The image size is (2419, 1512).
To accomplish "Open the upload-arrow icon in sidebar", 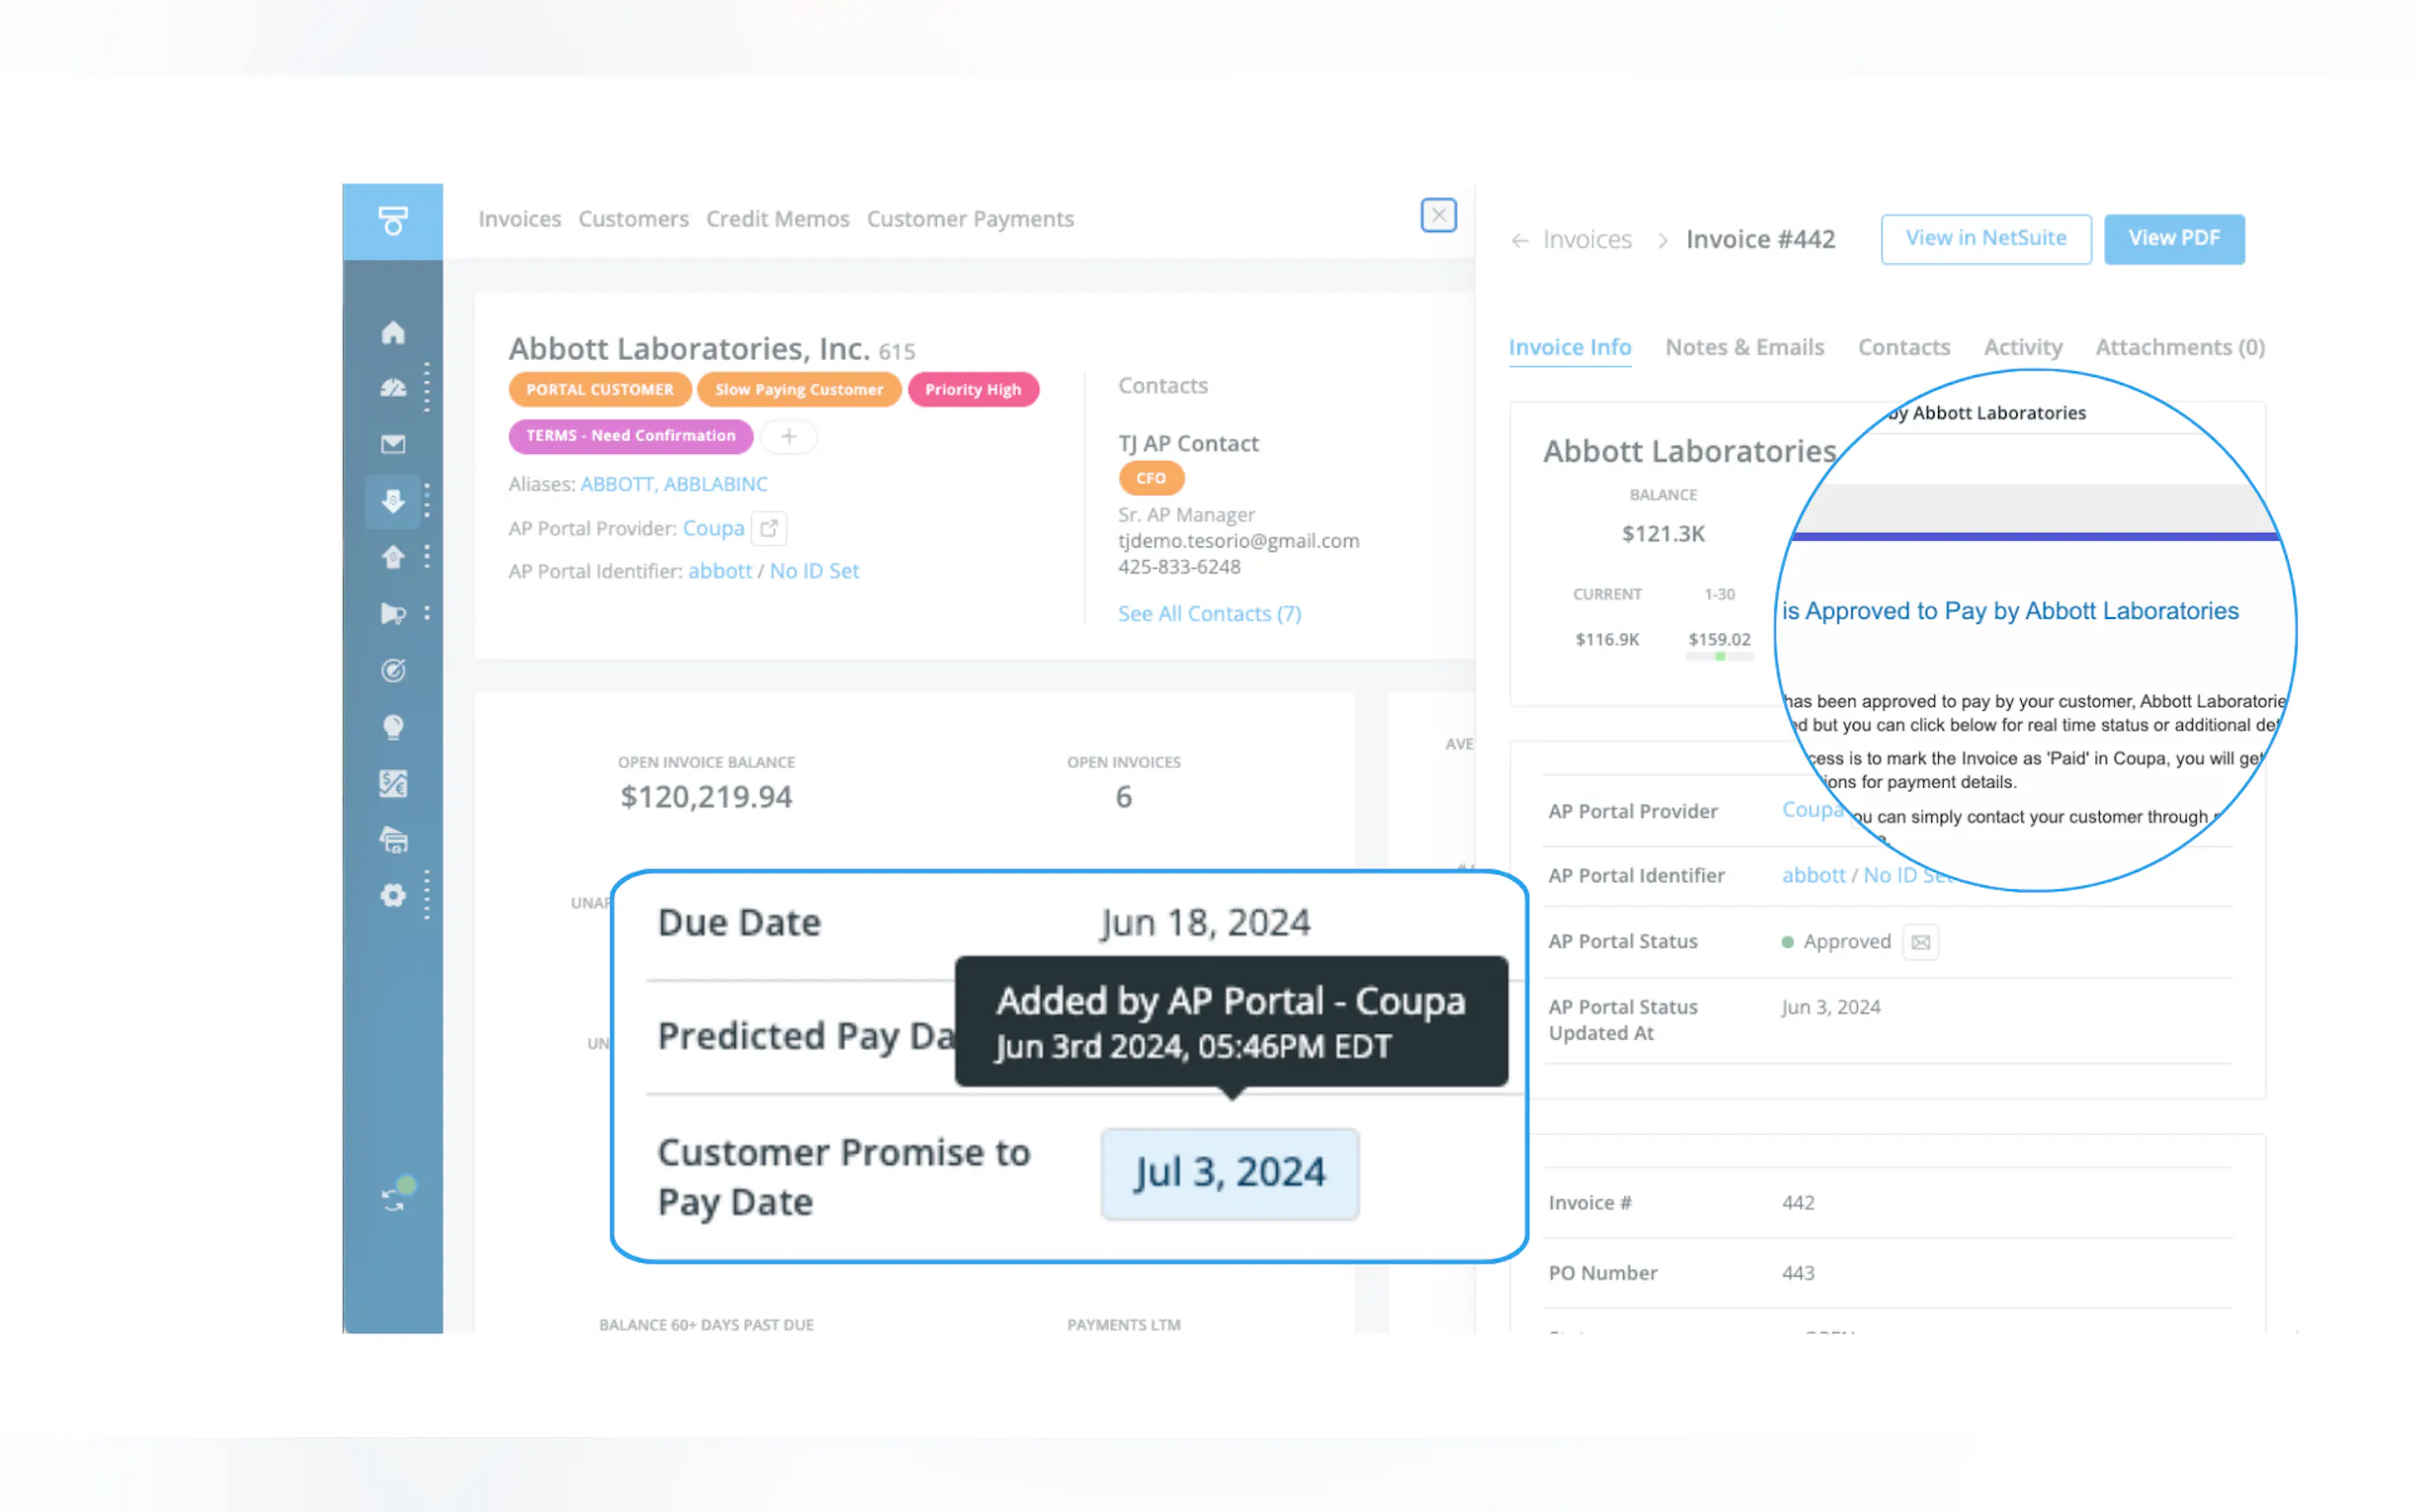I will 393,557.
